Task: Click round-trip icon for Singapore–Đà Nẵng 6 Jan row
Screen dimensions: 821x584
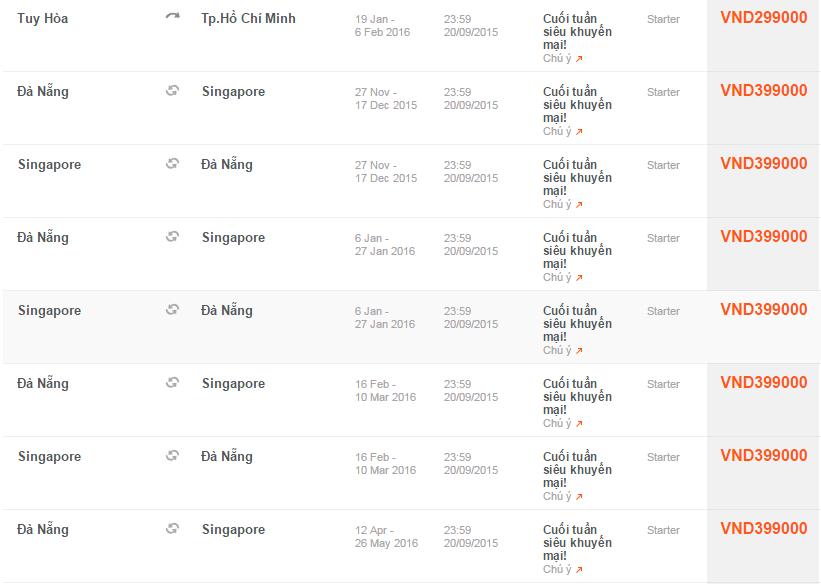Action: click(x=172, y=310)
